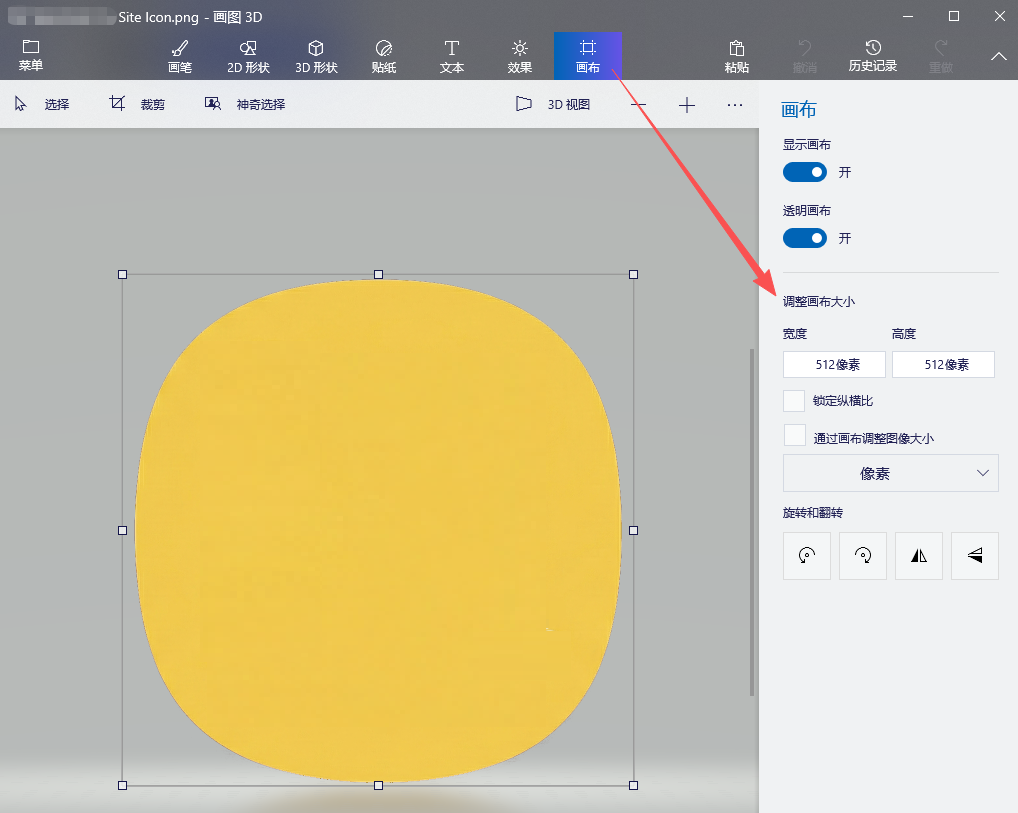Activate the 选择 select tool
This screenshot has height=813, width=1018.
[42, 104]
